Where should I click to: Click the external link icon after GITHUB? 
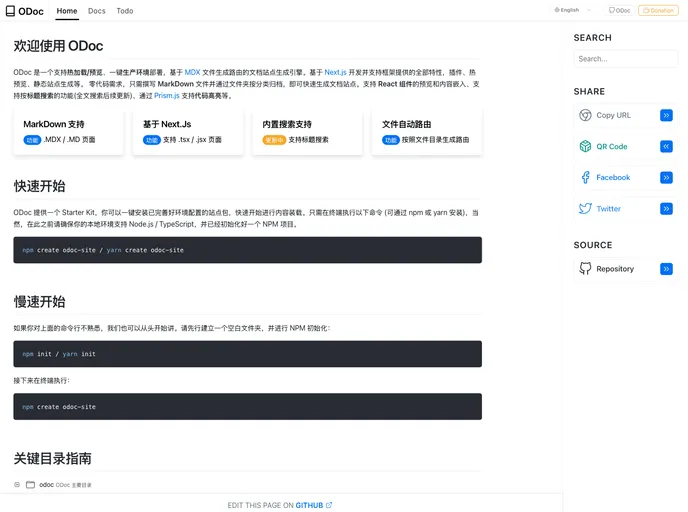tap(329, 505)
